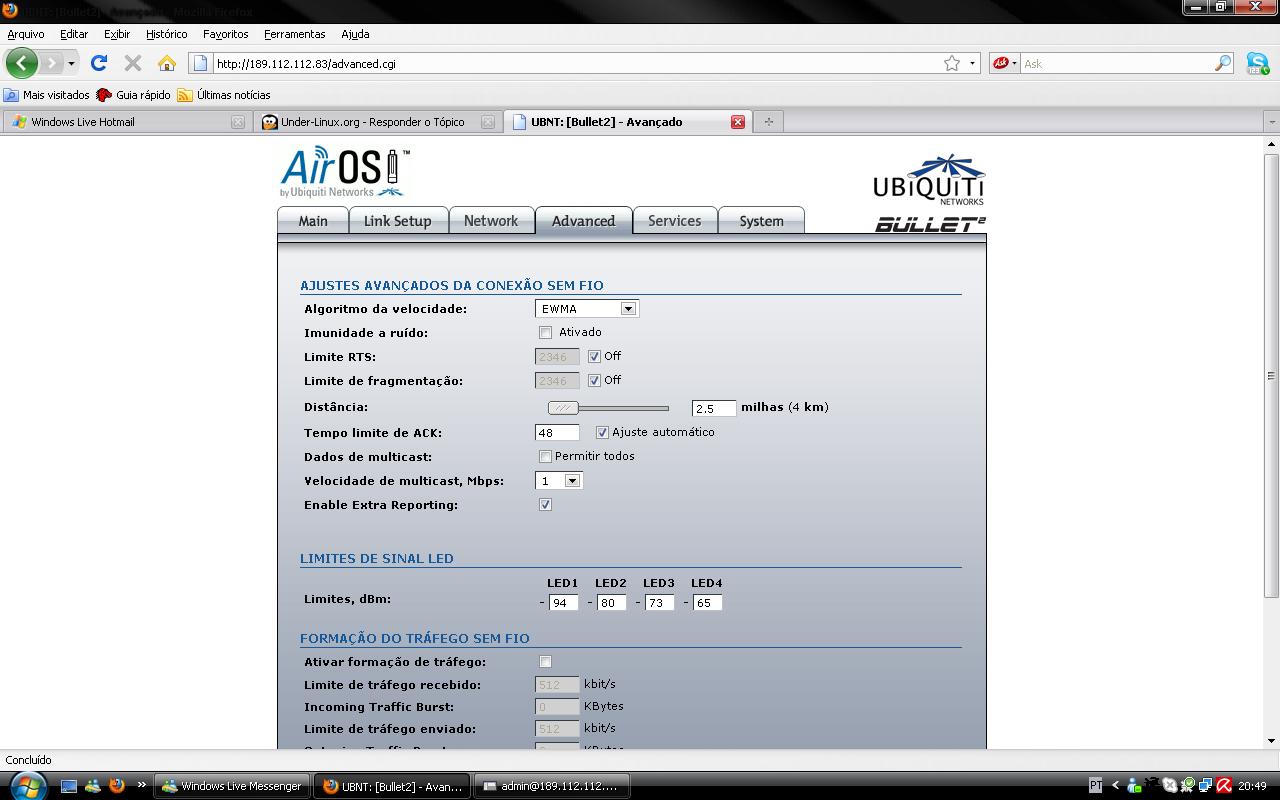Click the search magnifier icon

point(1223,63)
